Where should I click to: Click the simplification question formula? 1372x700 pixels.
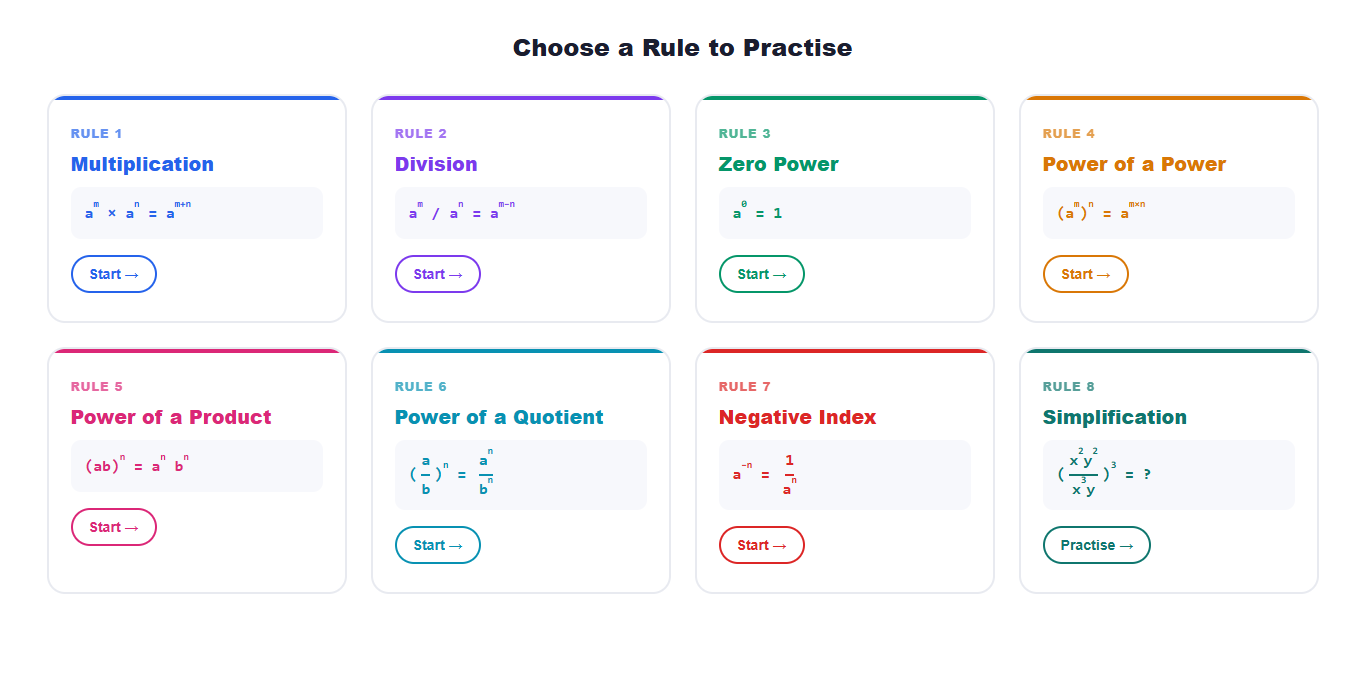click(x=1168, y=474)
